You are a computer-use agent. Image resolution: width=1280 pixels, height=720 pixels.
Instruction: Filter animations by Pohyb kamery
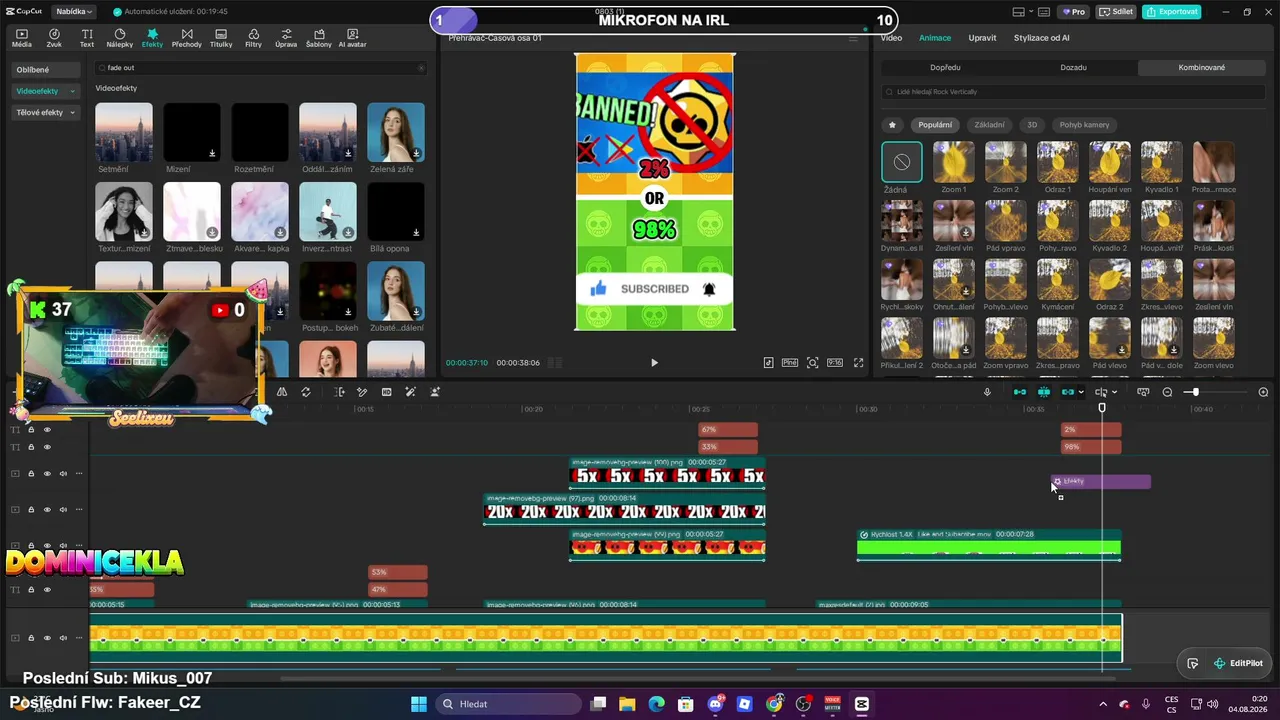(1084, 125)
